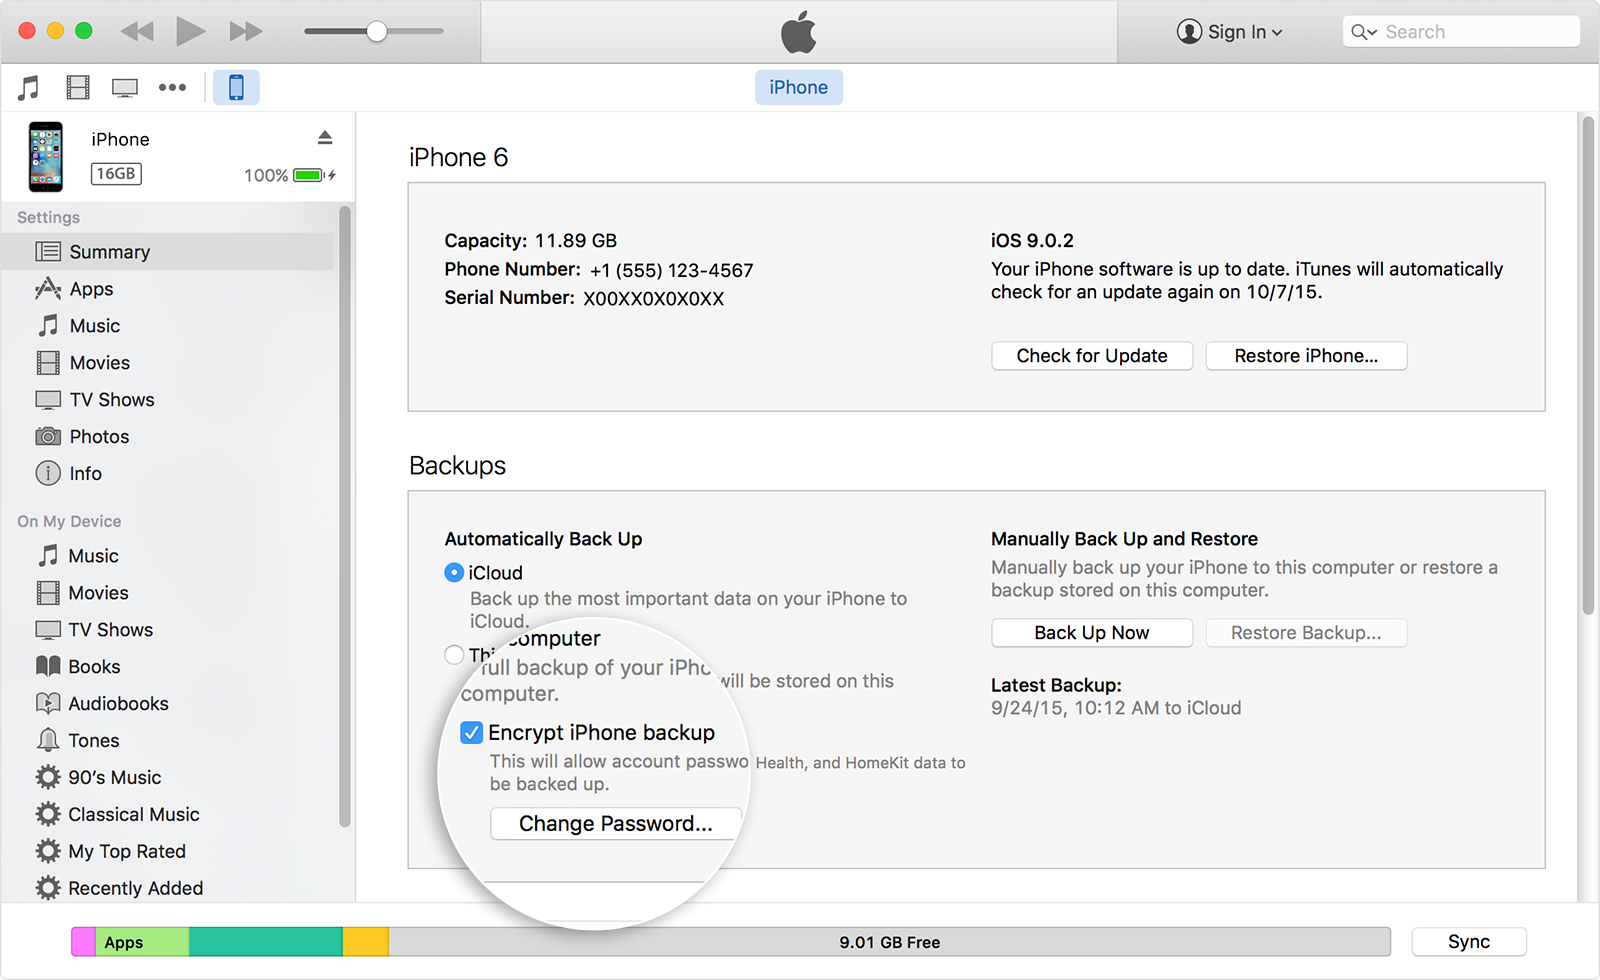Open the Music library icon in toolbar

pyautogui.click(x=29, y=88)
